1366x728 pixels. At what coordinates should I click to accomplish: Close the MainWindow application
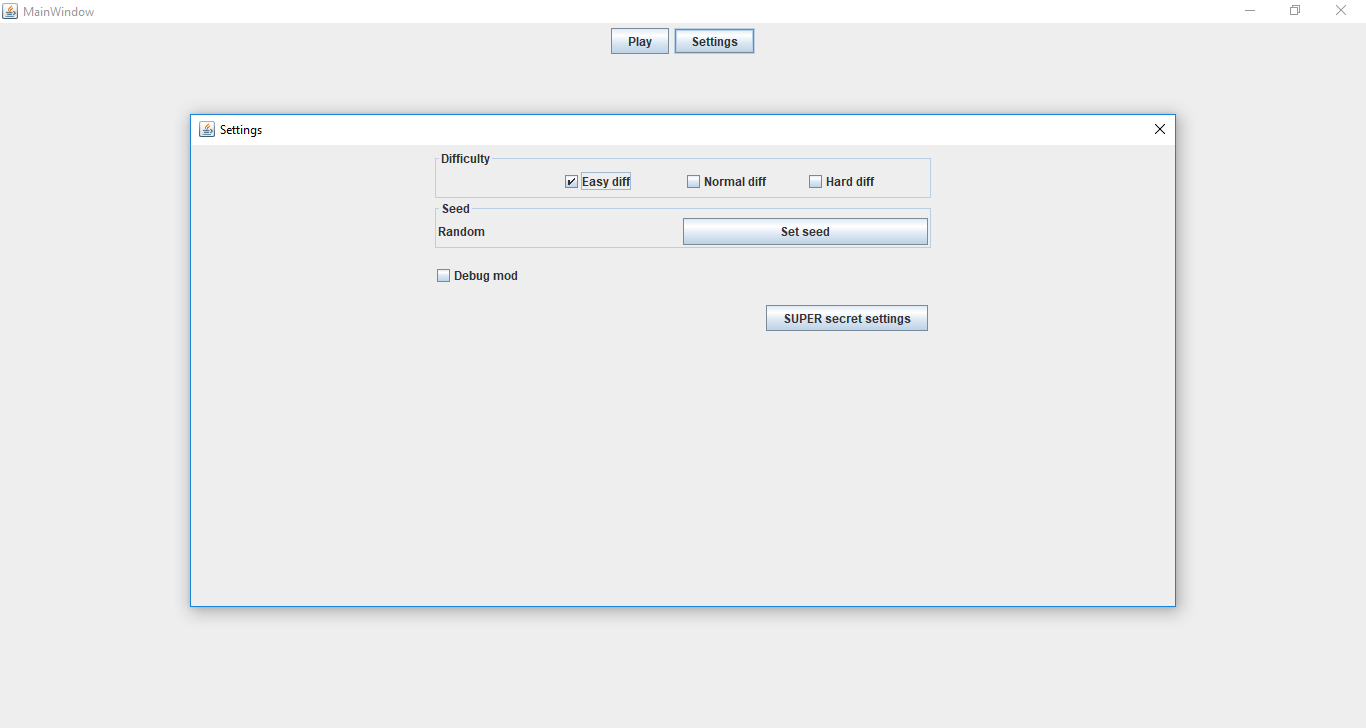coord(1341,11)
